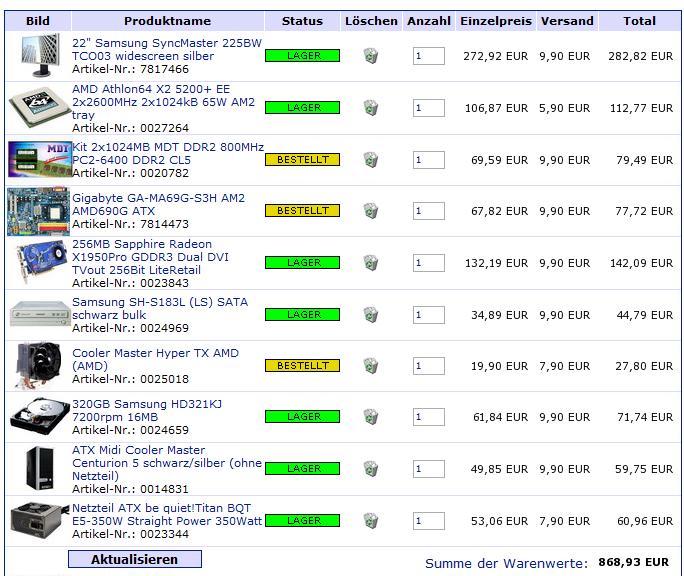684x576 pixels.
Task: Open Cooler Master Hyper TX AMD product link
Action: tap(155, 359)
